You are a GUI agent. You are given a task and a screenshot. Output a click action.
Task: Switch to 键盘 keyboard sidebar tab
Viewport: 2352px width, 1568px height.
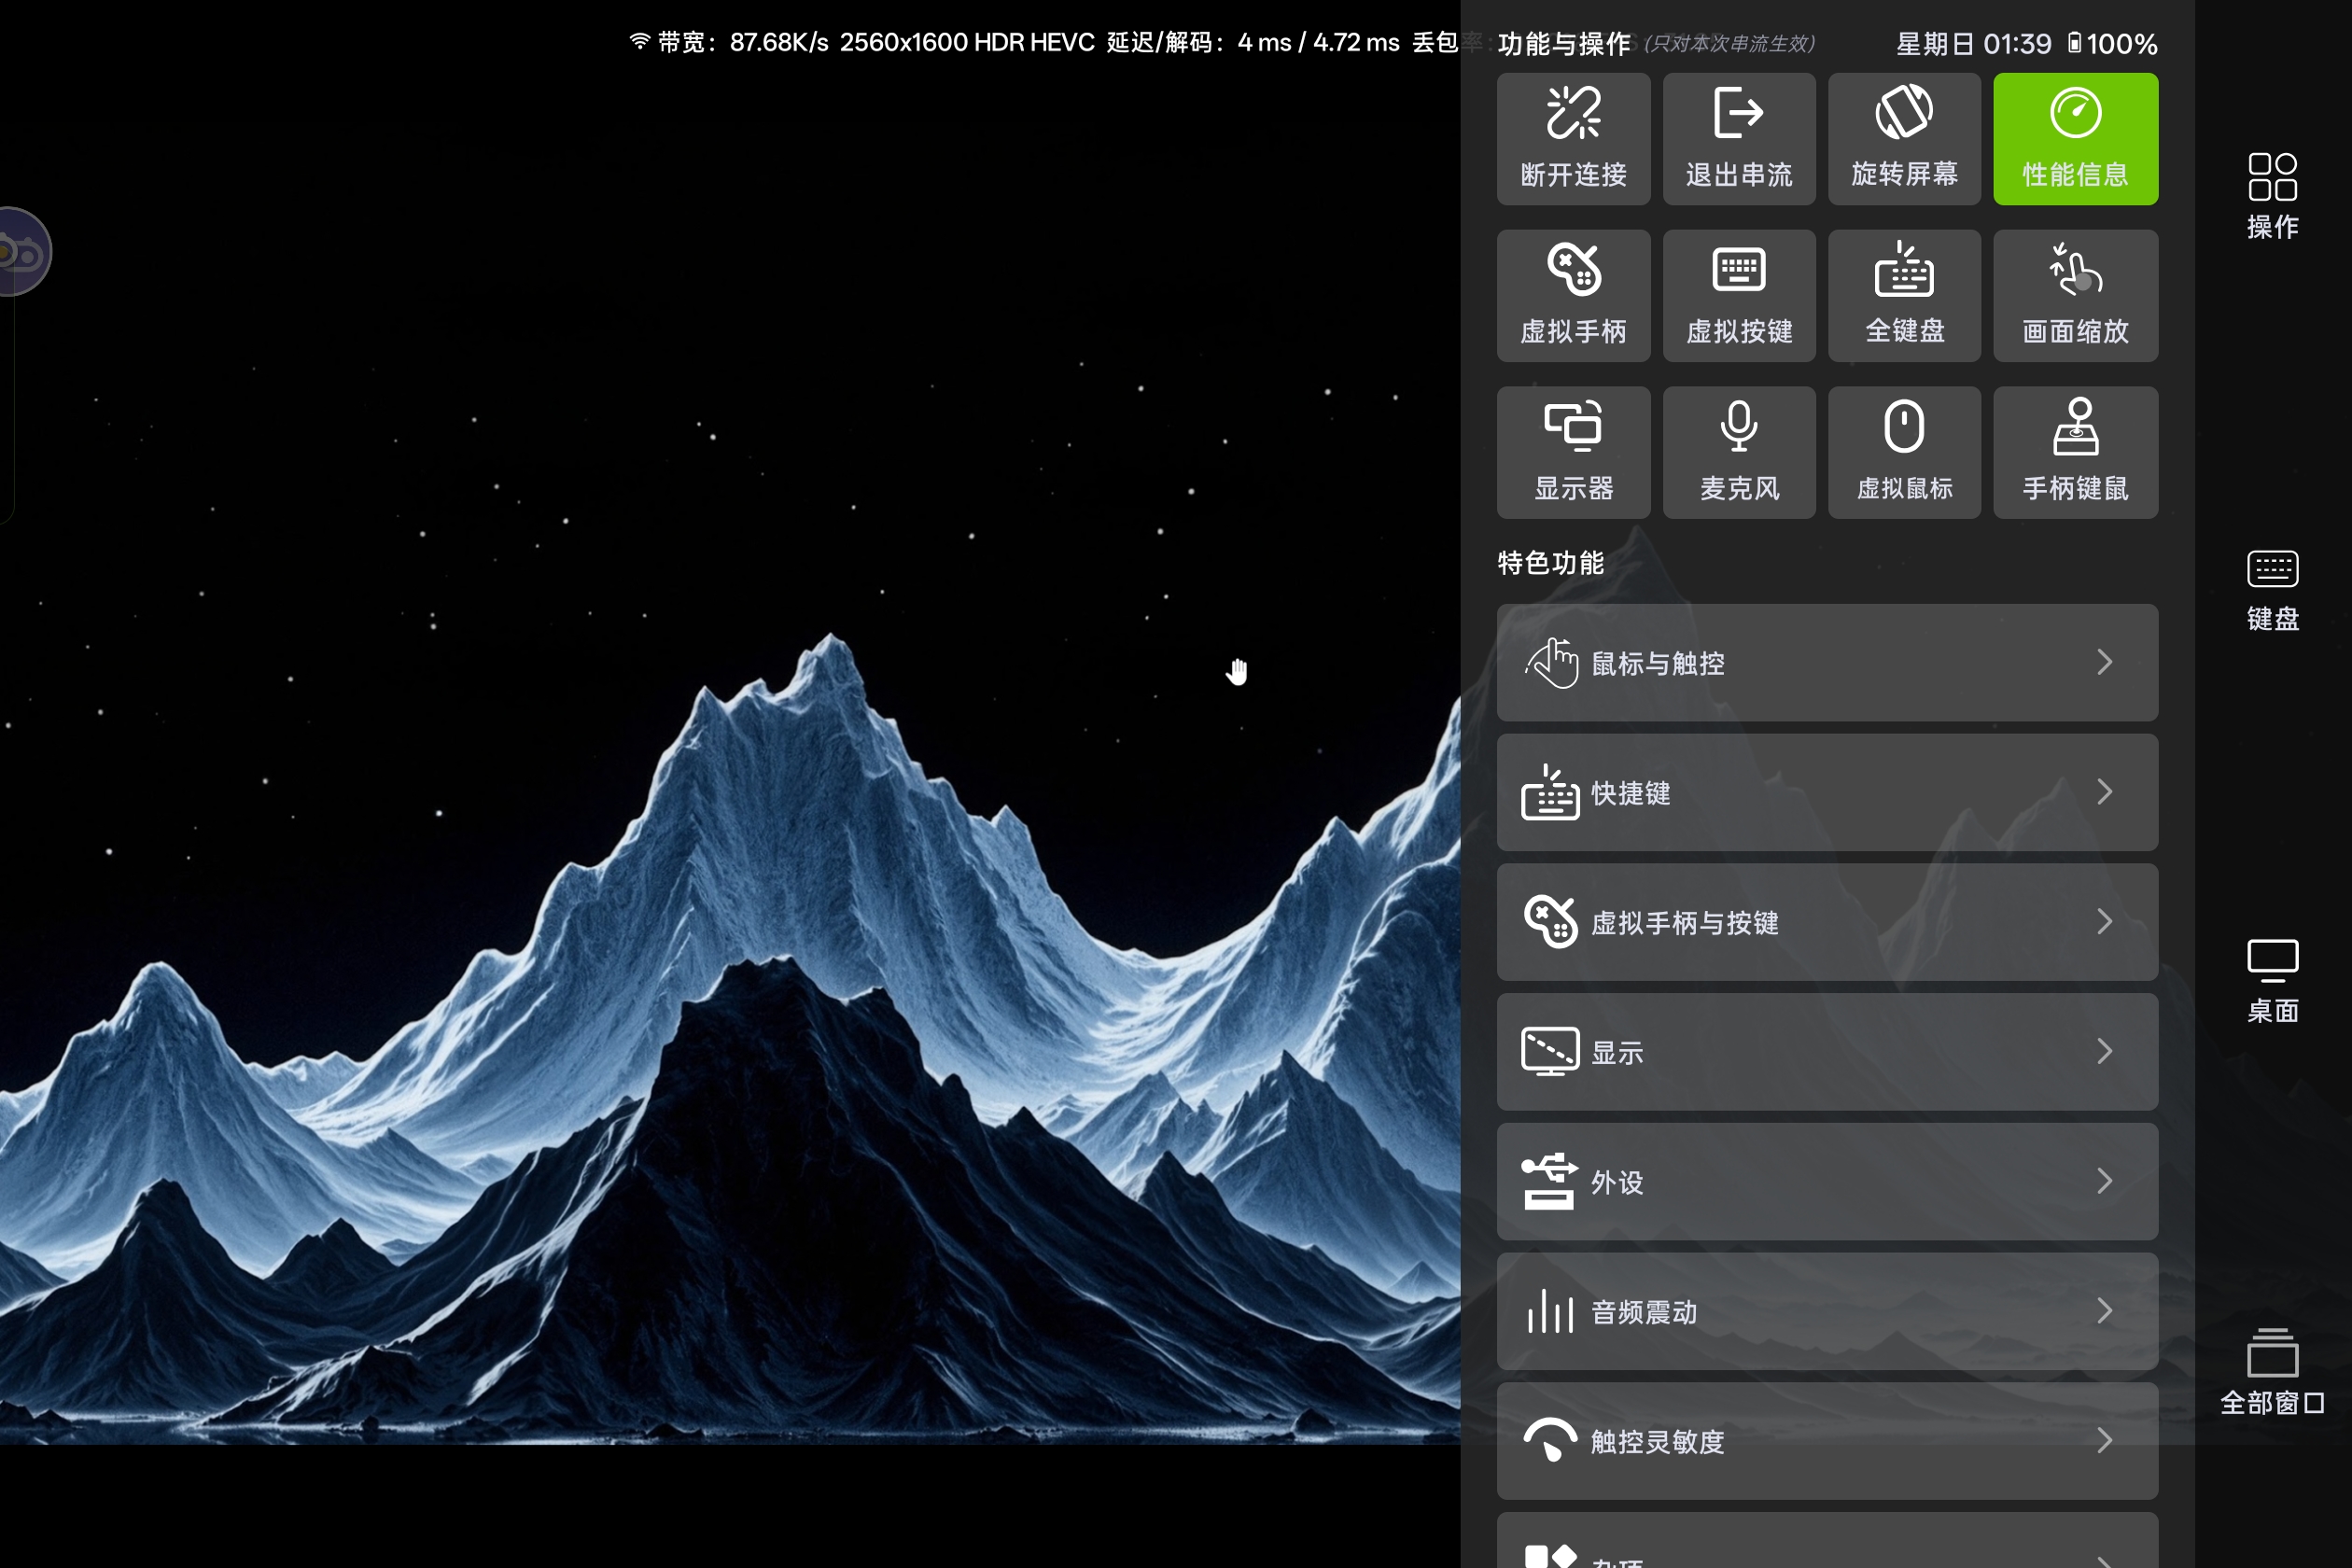[2272, 590]
